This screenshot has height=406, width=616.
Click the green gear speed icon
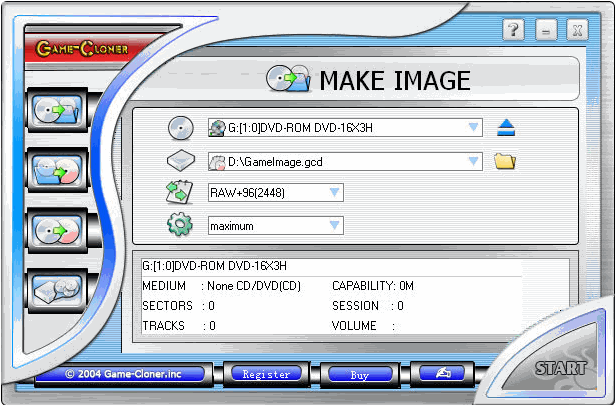coord(180,224)
